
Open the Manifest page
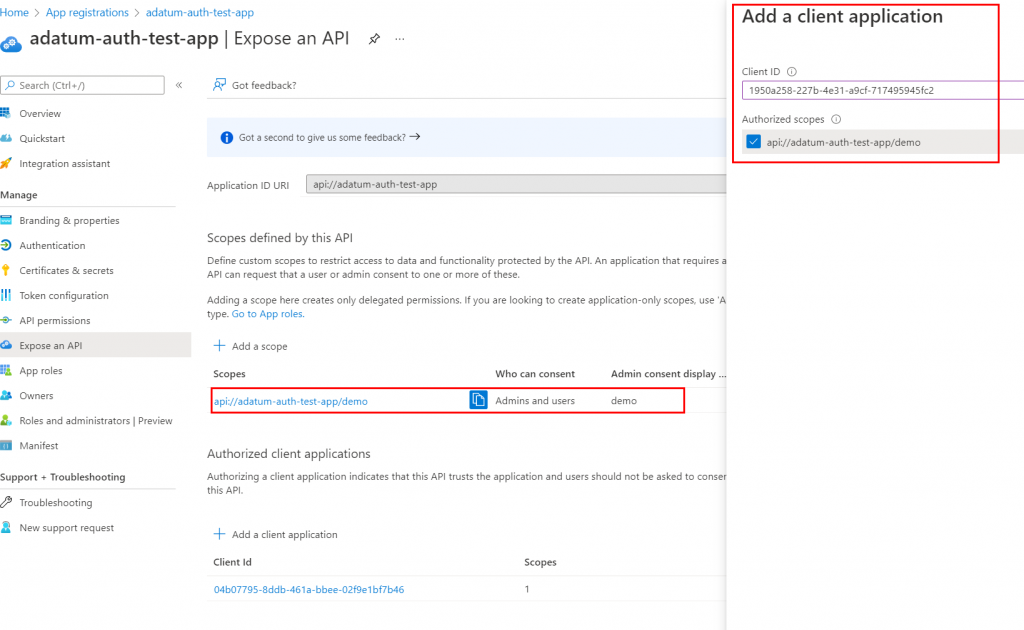39,446
